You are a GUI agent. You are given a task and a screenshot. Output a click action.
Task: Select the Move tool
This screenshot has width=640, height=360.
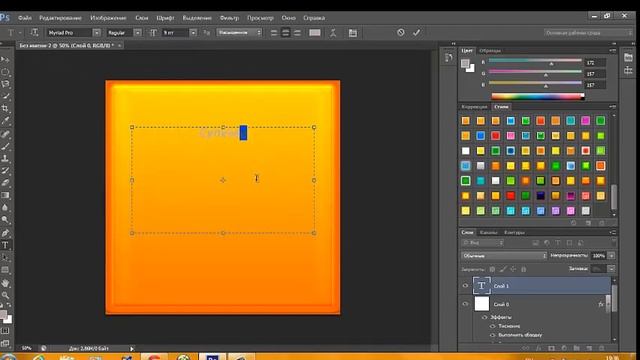(5, 60)
